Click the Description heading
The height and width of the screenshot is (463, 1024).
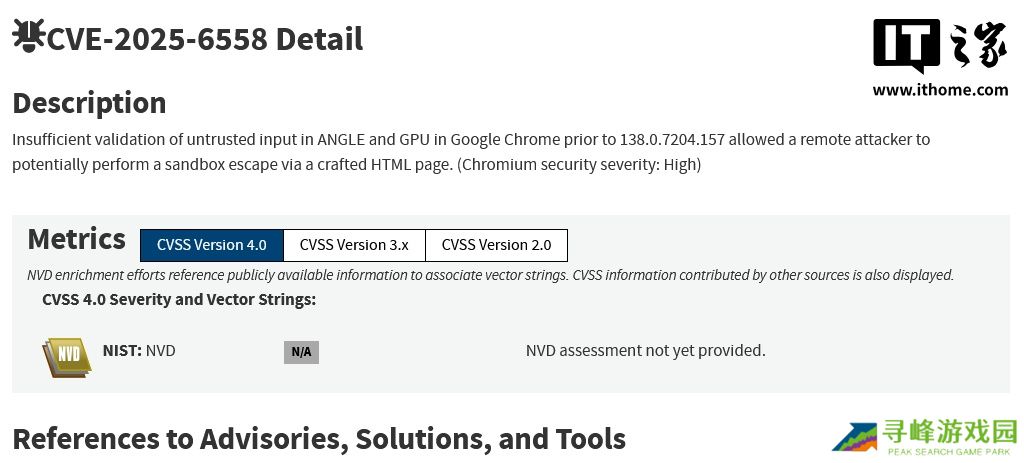coord(89,103)
